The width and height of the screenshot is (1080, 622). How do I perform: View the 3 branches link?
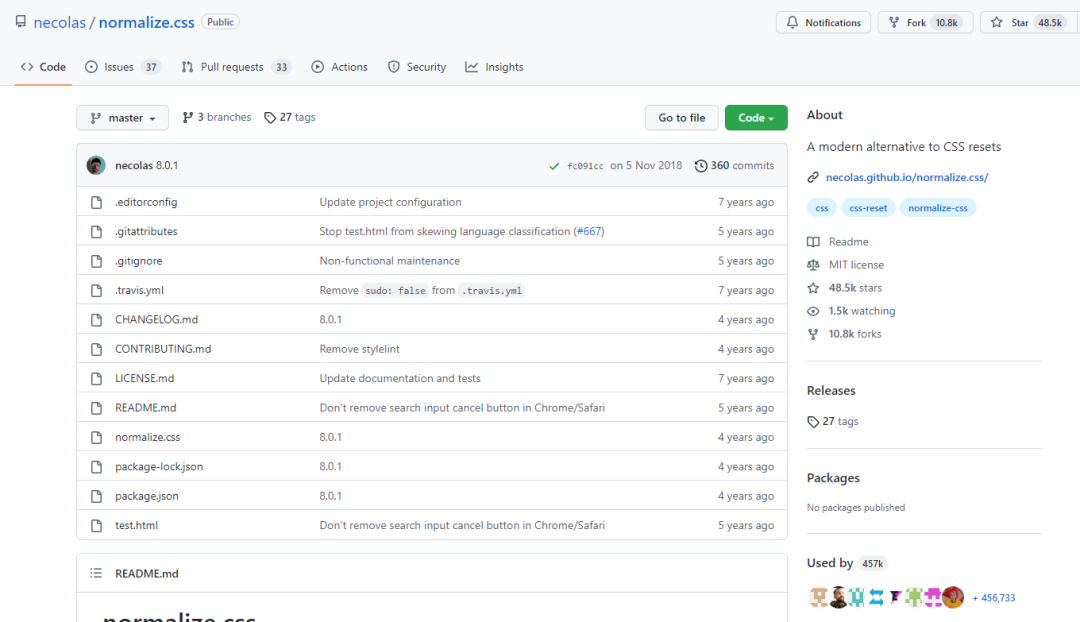[217, 117]
